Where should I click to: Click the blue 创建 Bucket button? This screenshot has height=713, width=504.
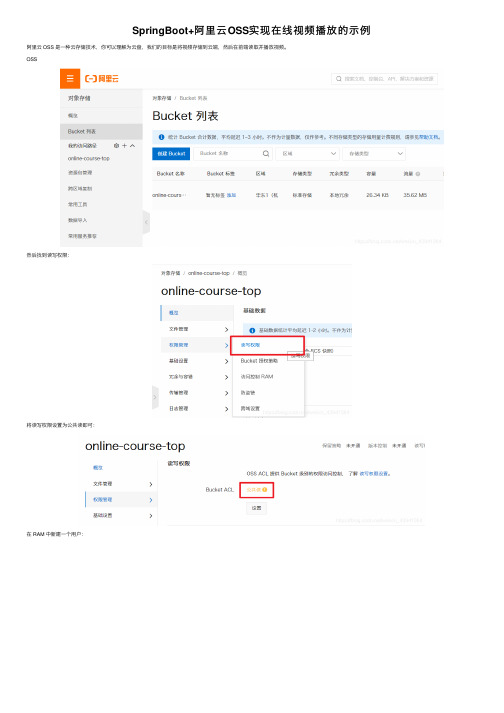(171, 154)
